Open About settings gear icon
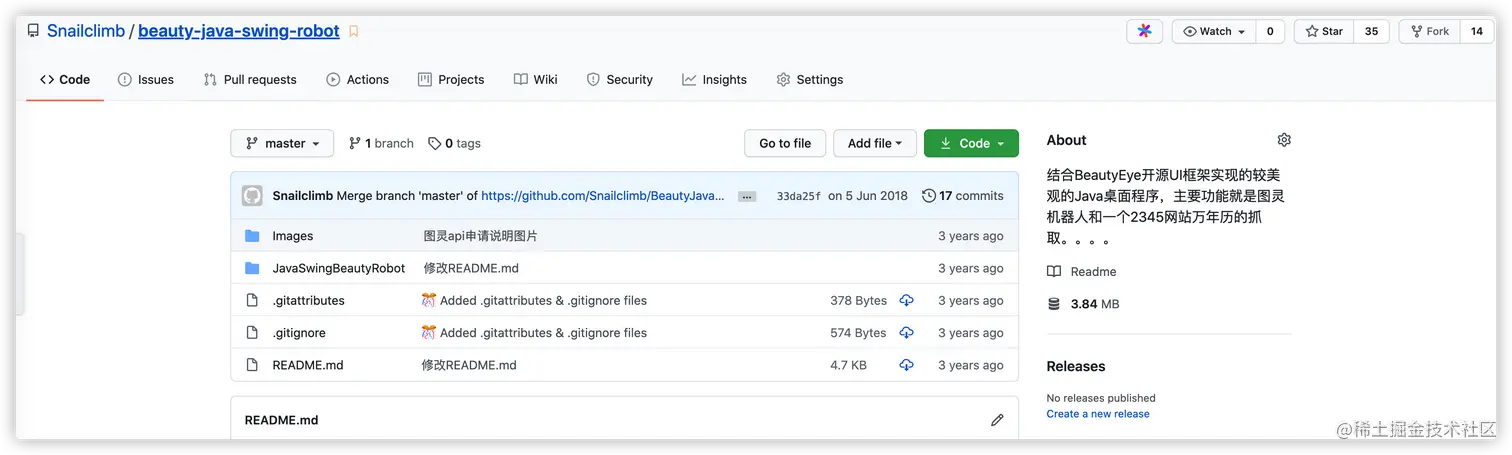The image size is (1512, 455). [x=1285, y=140]
